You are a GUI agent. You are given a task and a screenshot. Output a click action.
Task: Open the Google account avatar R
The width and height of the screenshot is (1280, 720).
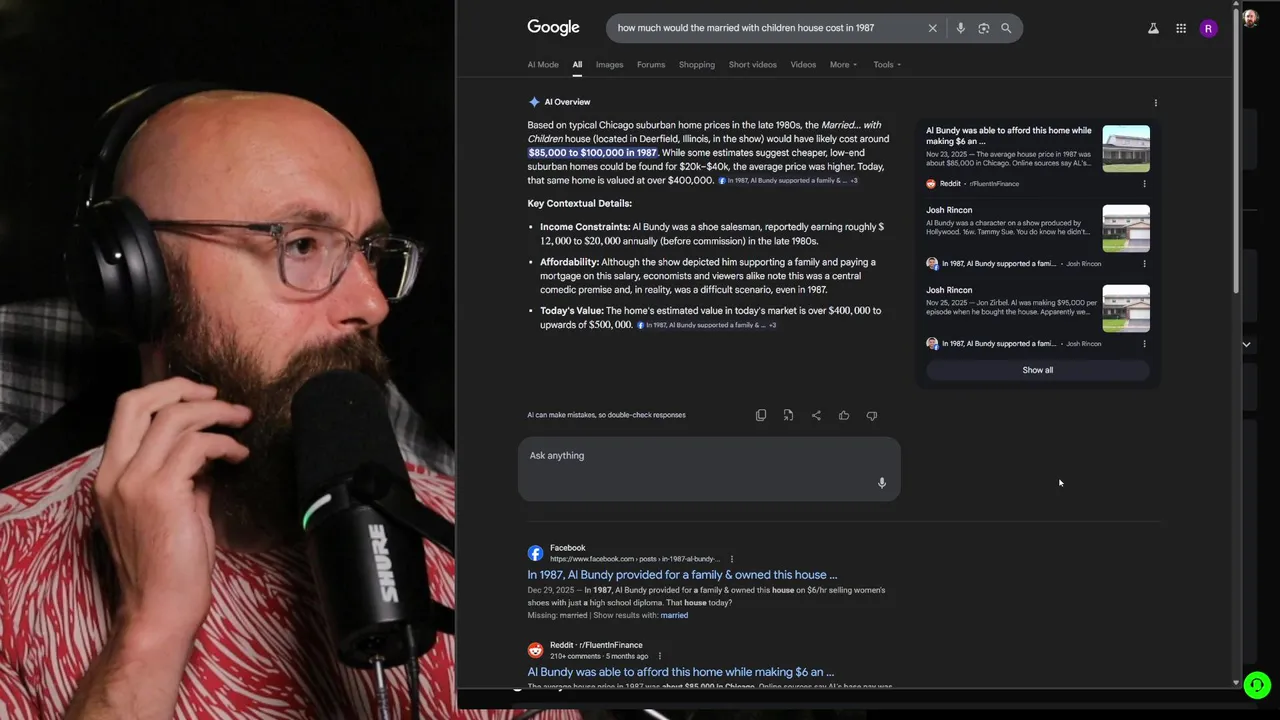(x=1208, y=28)
